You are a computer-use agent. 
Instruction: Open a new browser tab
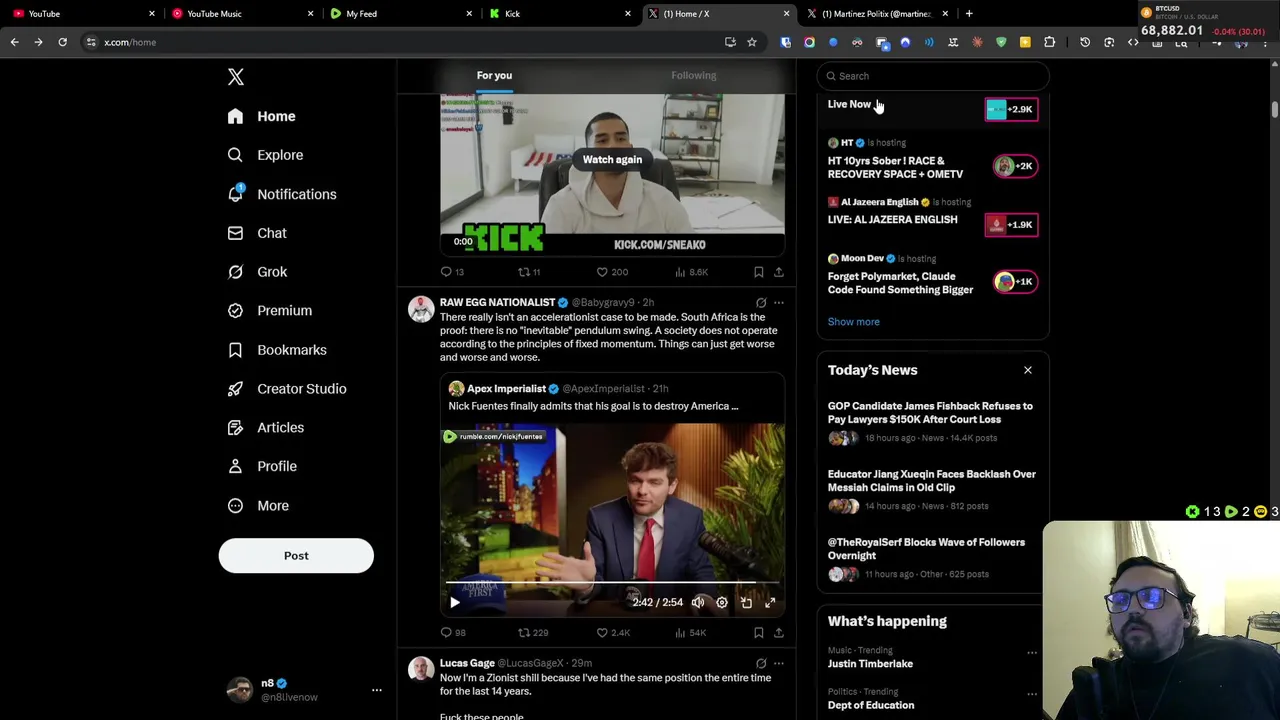tap(969, 14)
